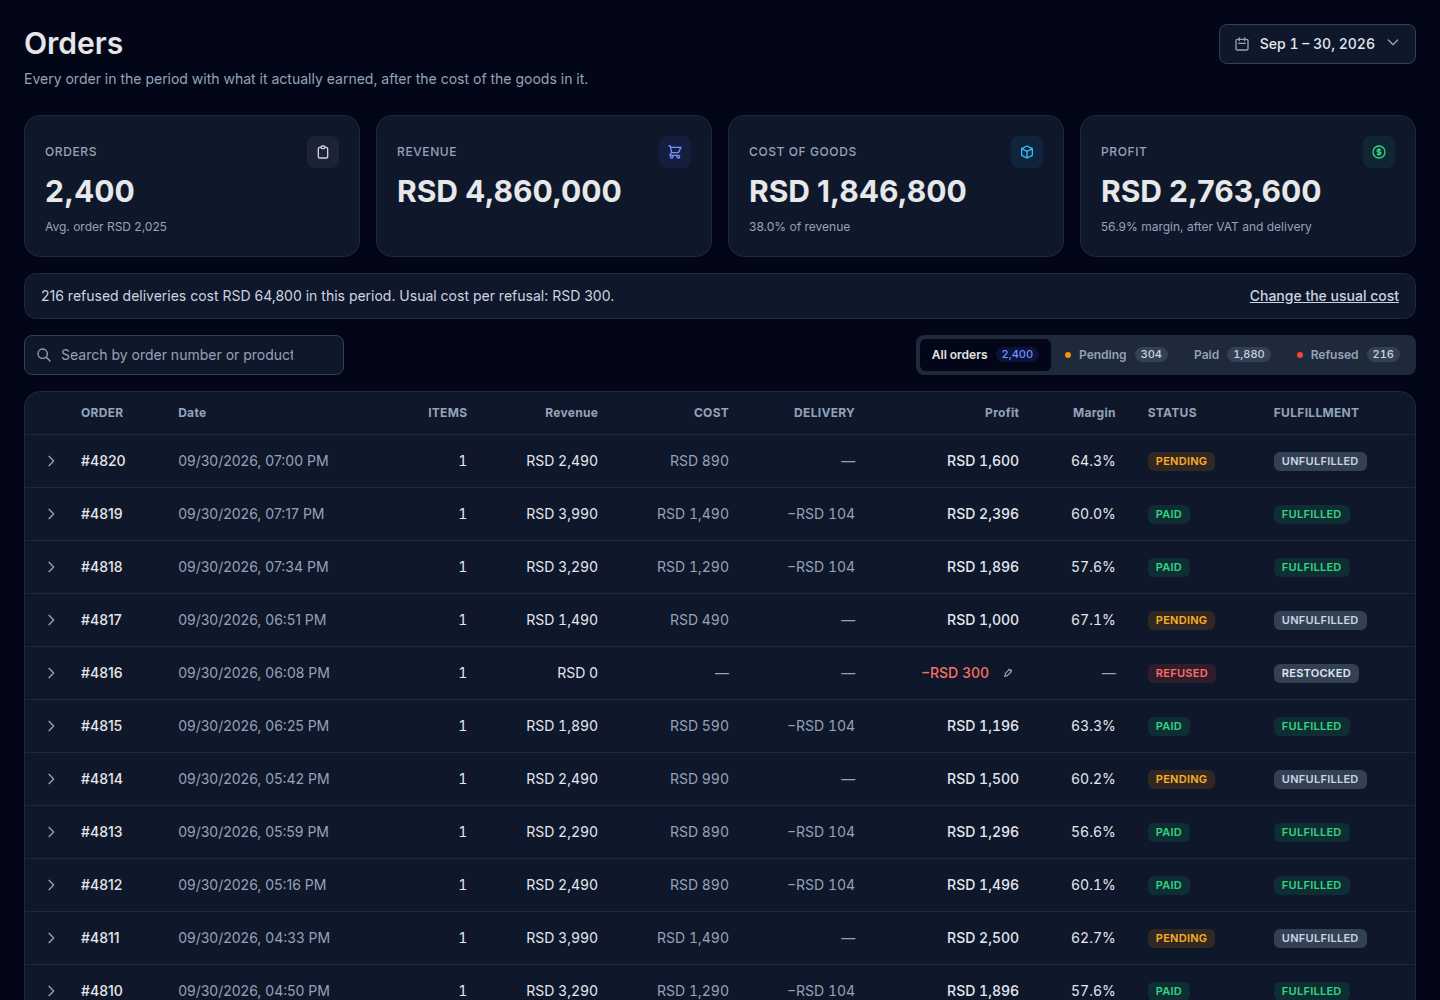Click the PENDING badge on order #4817
The height and width of the screenshot is (1000, 1440).
tap(1181, 620)
